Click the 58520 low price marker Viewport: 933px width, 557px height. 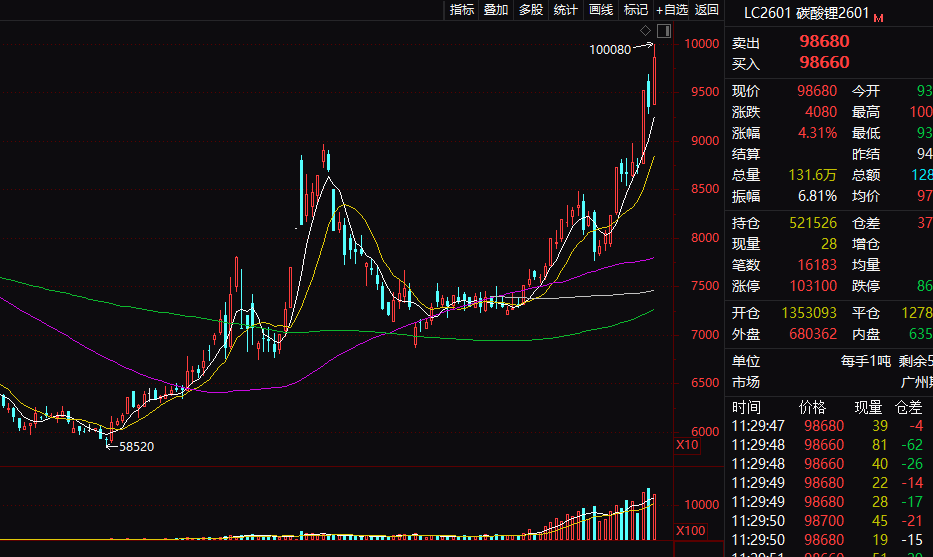[136, 446]
